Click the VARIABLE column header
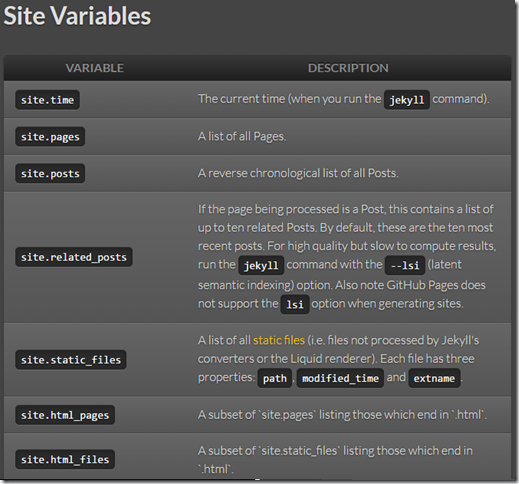This screenshot has height=484, width=519. (95, 68)
